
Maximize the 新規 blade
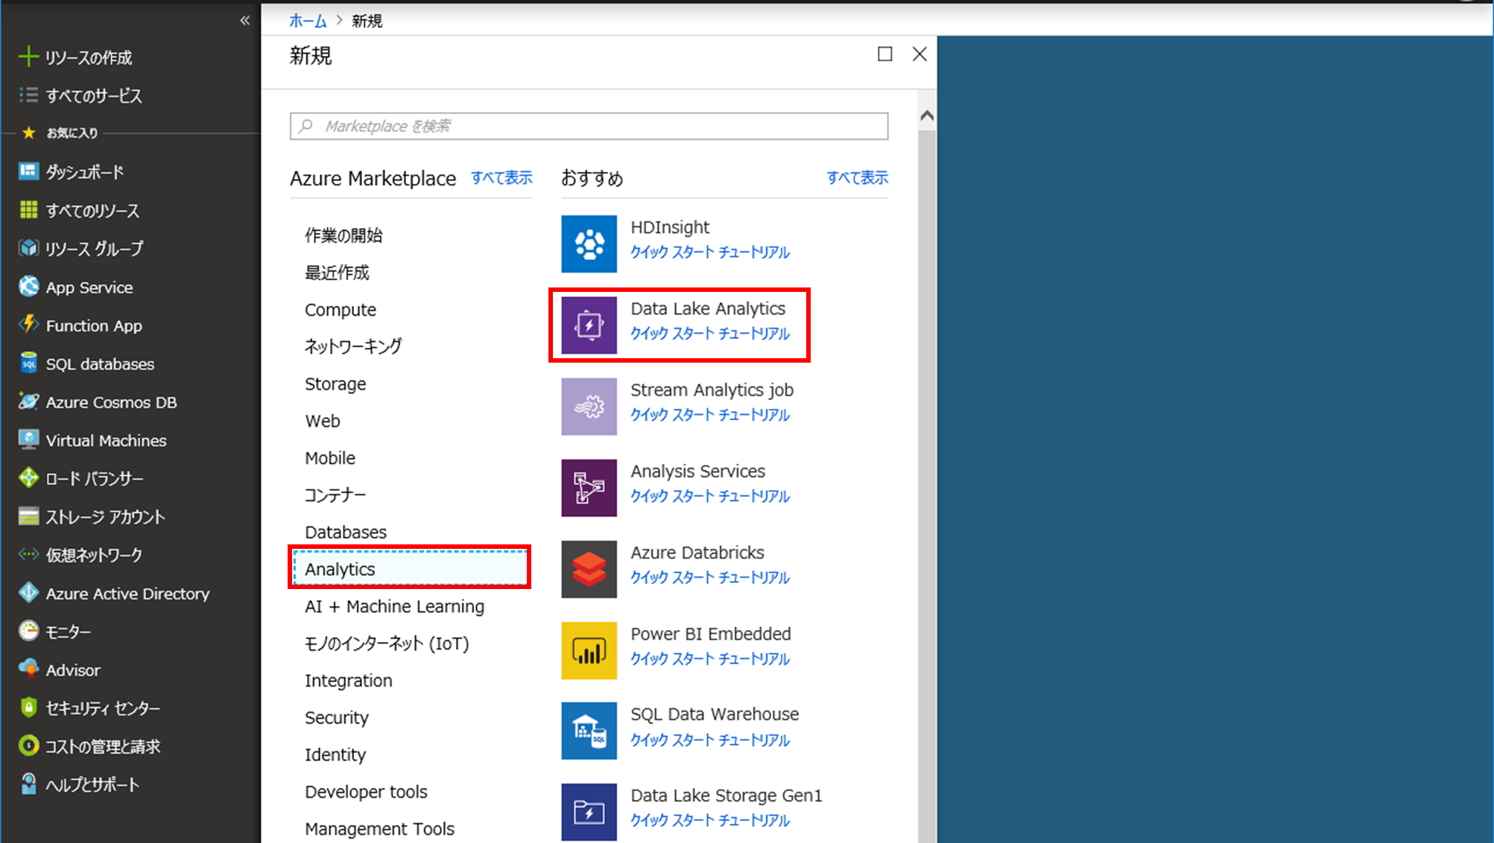tap(885, 54)
